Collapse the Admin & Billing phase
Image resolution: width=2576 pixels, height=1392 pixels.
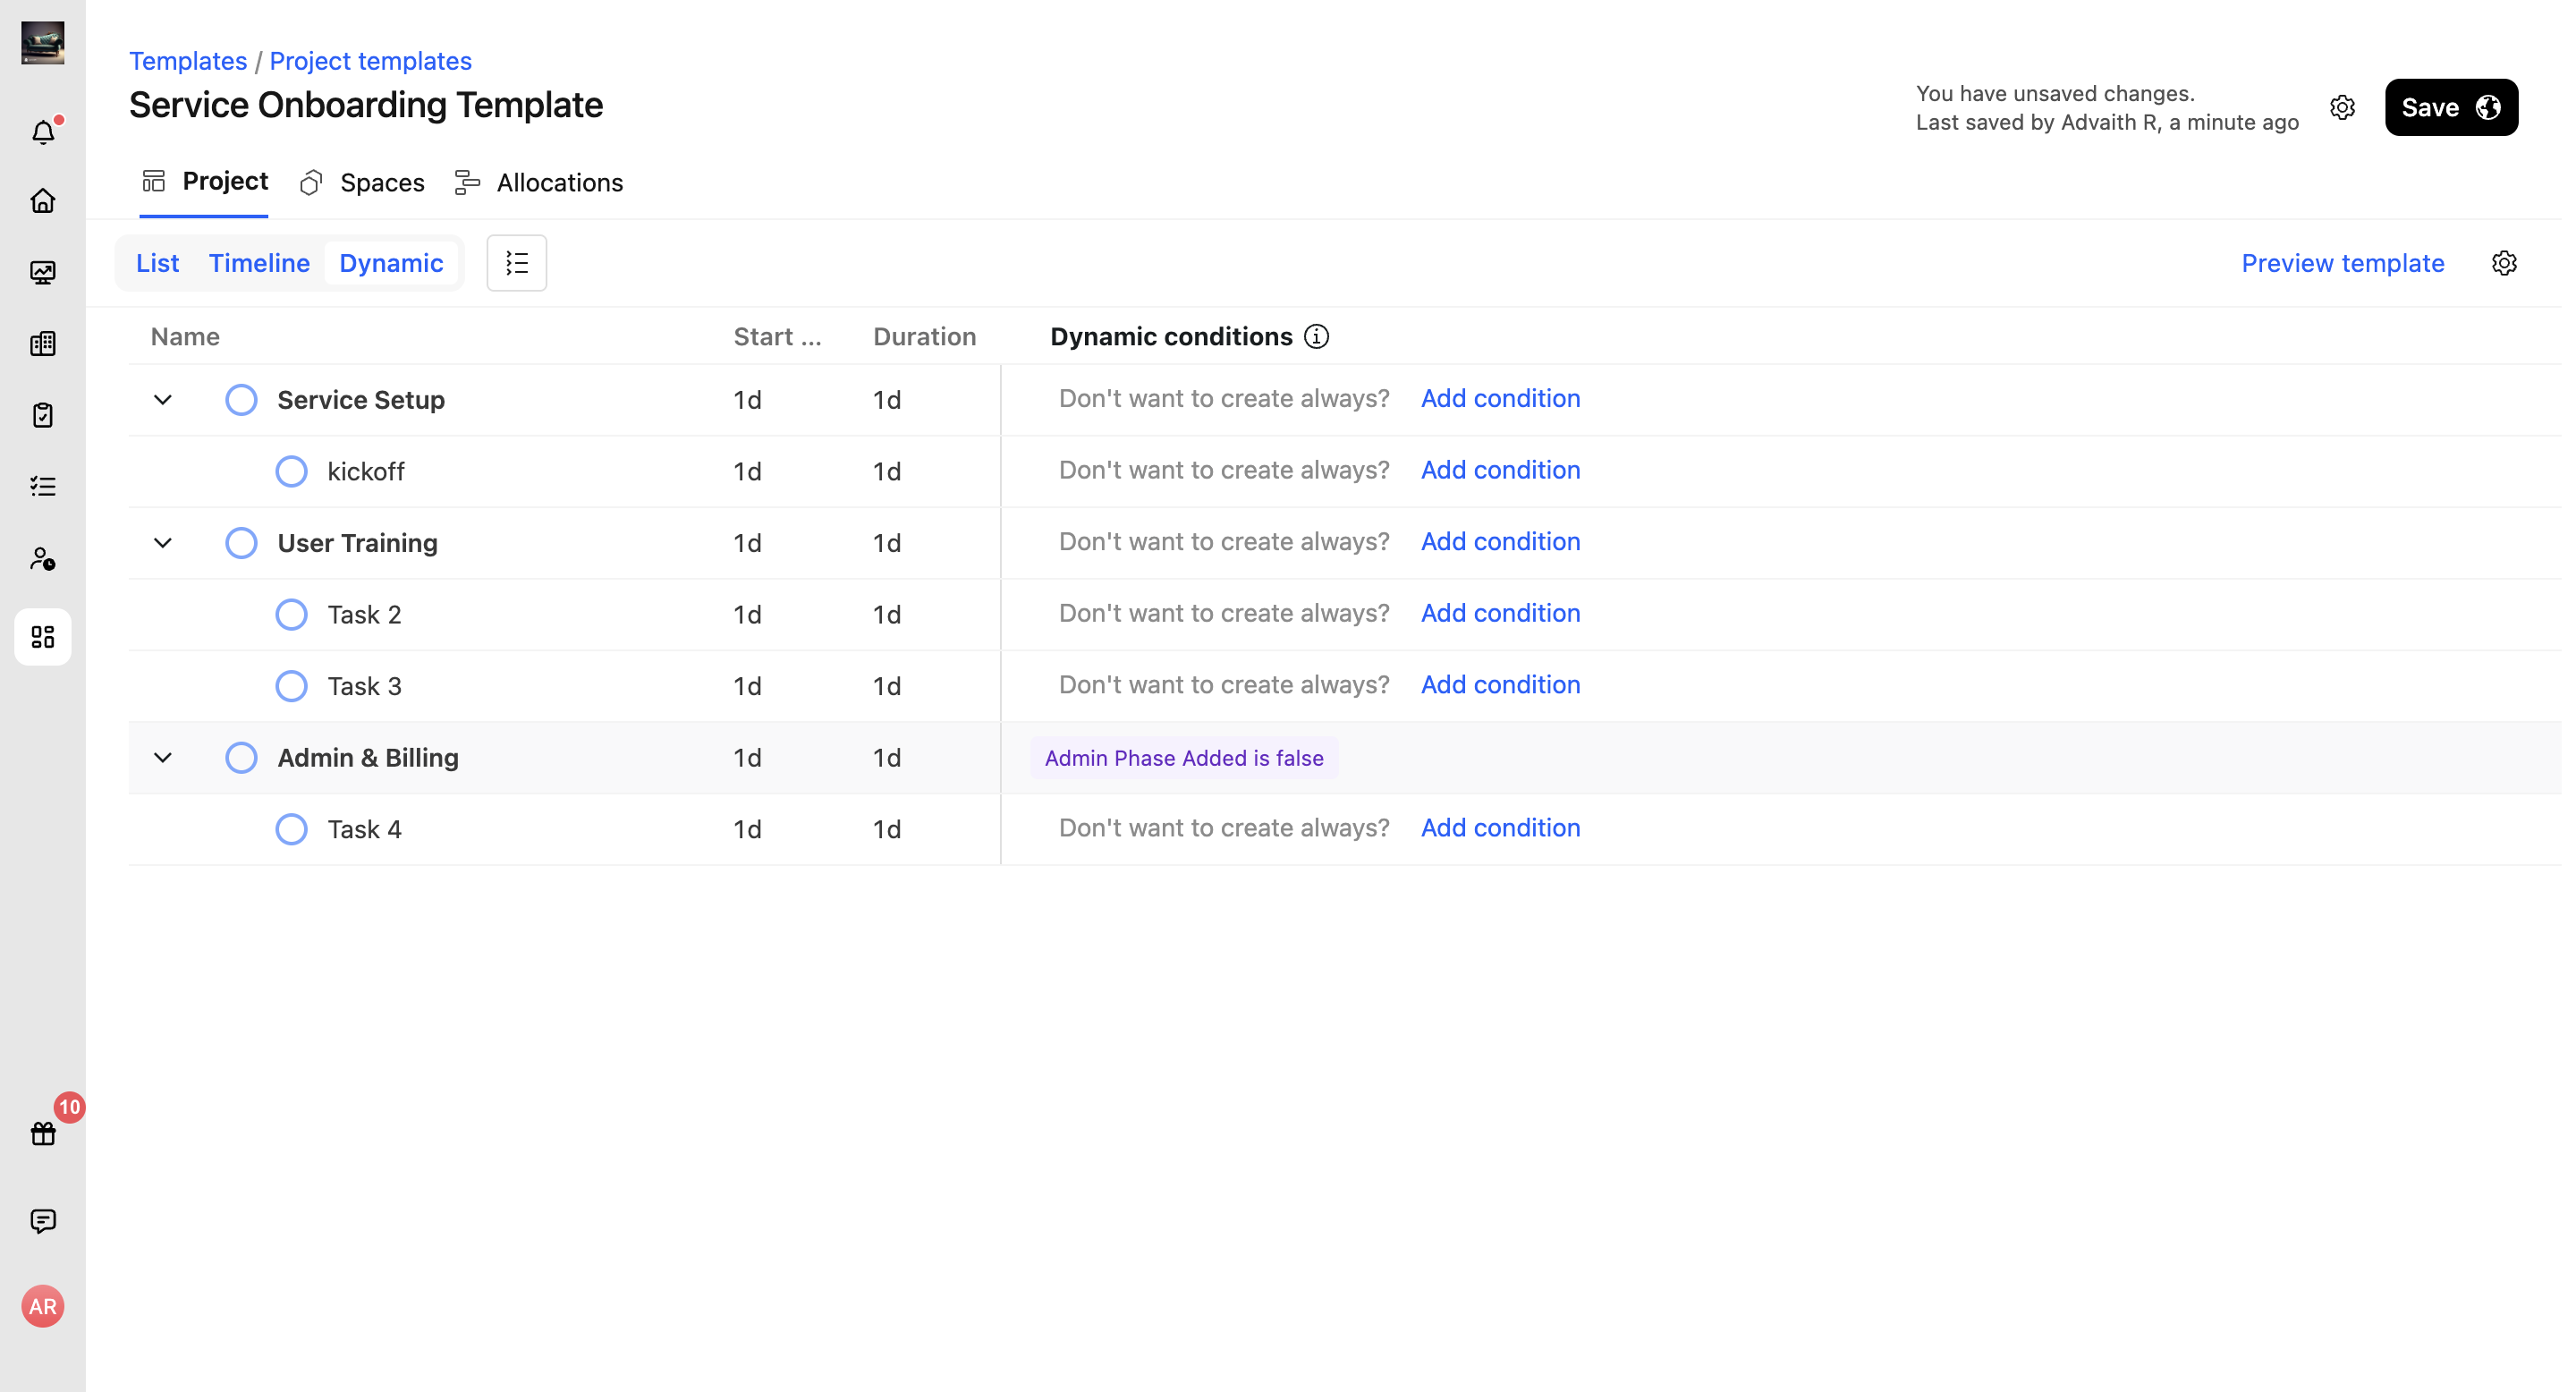(163, 758)
